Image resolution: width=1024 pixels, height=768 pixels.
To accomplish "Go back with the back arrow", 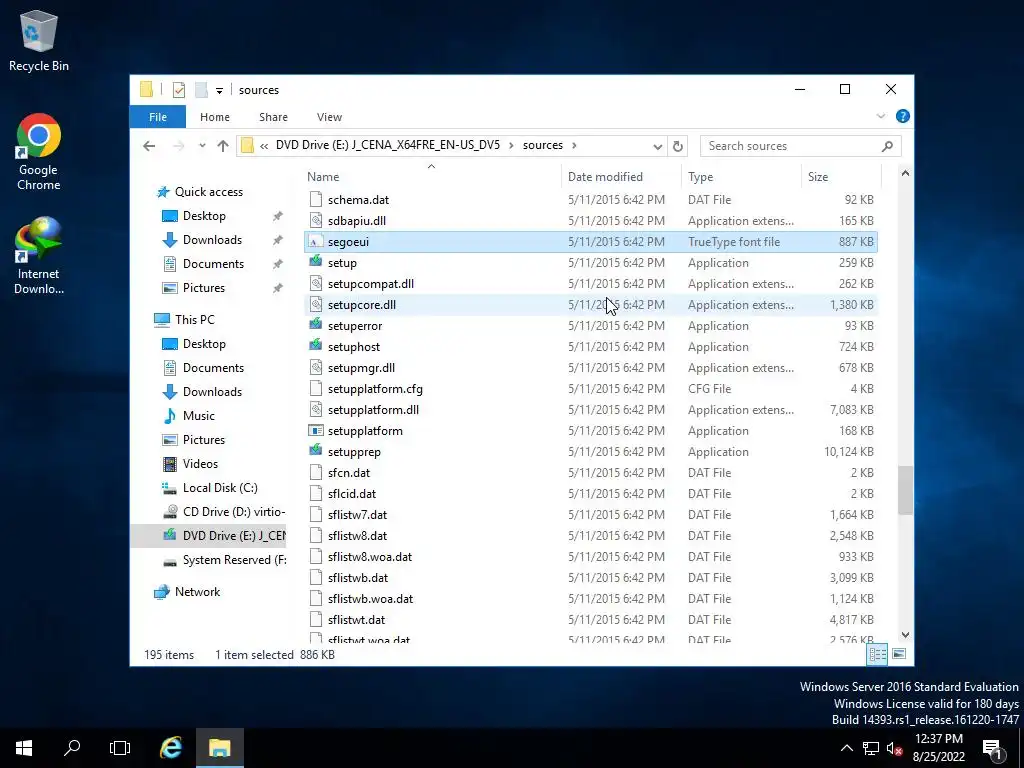I will (149, 146).
